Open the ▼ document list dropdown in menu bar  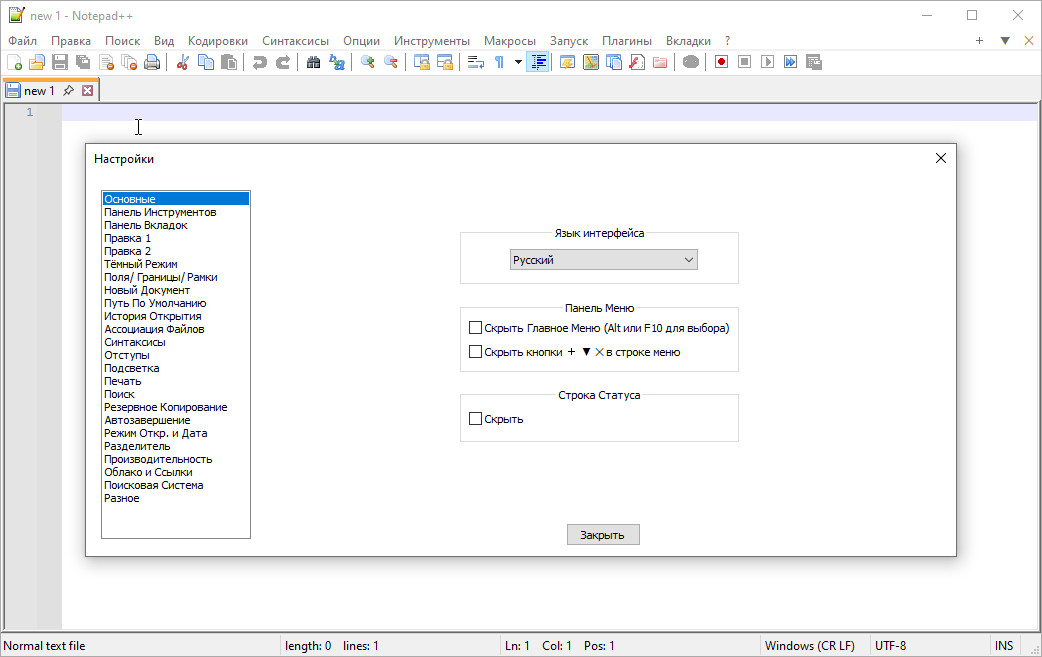pos(1005,41)
